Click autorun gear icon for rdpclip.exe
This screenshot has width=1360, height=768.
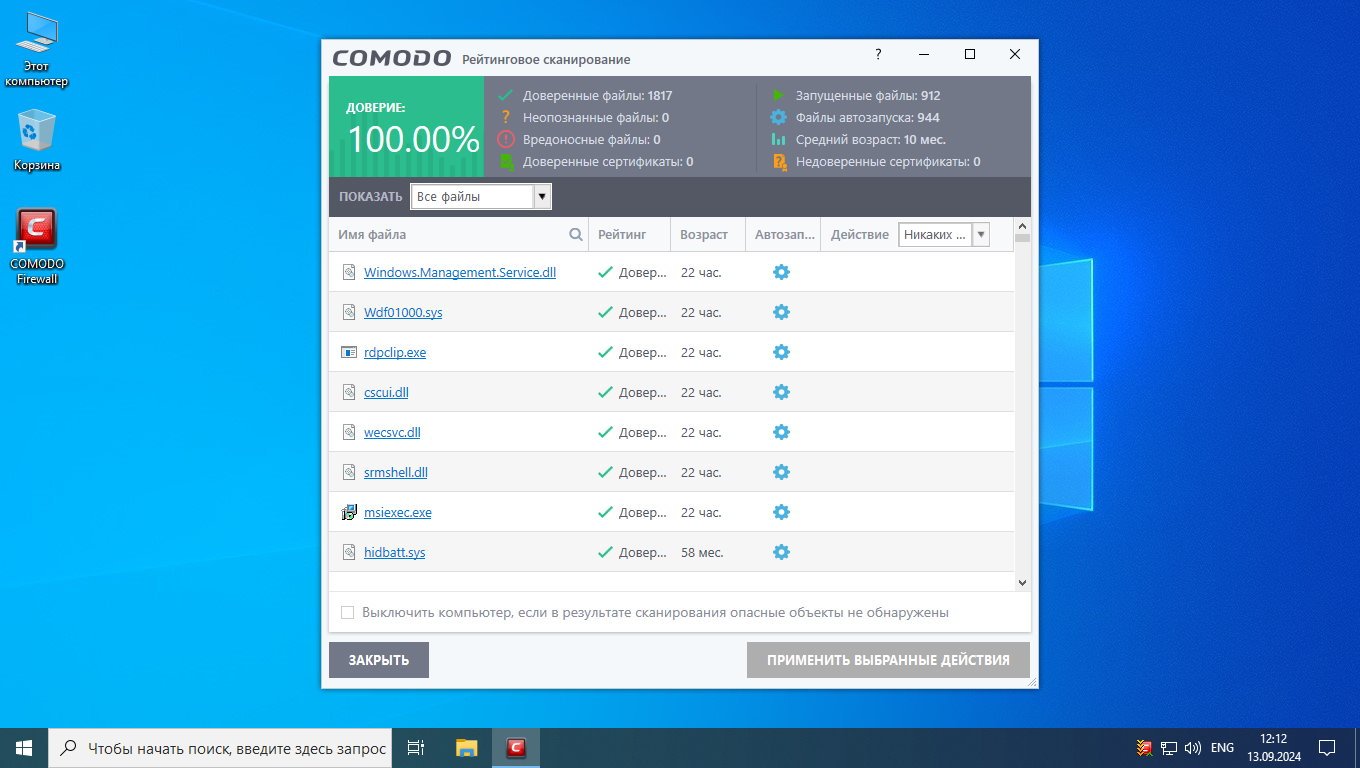(x=781, y=352)
